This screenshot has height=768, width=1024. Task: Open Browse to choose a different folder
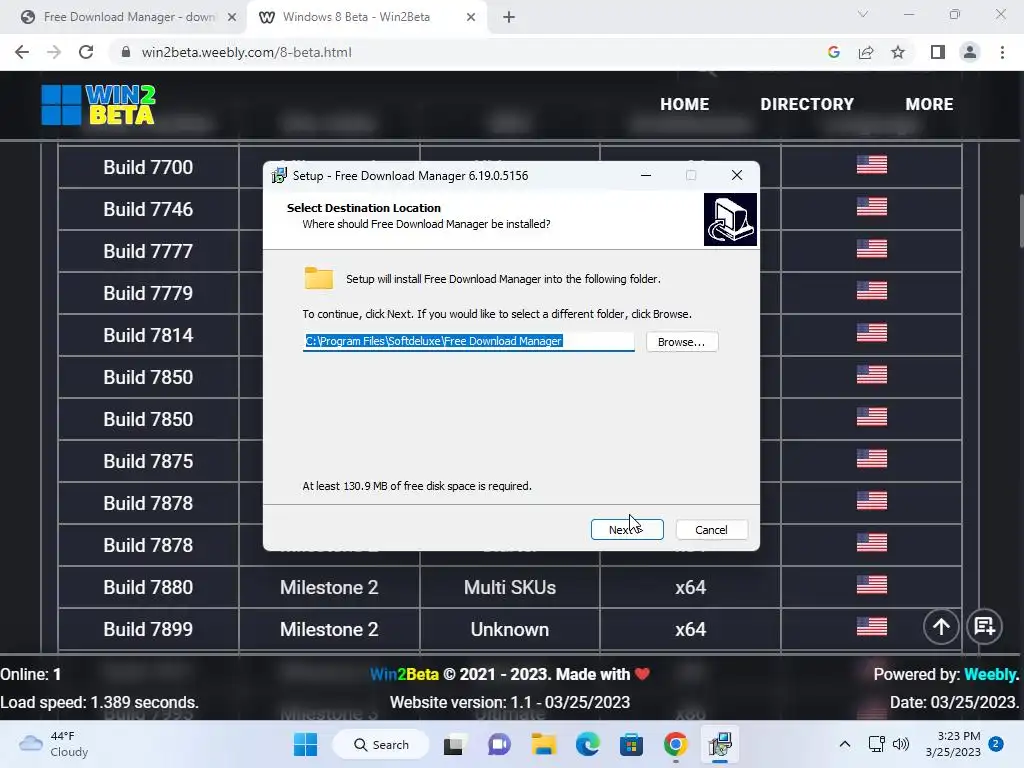coord(682,342)
